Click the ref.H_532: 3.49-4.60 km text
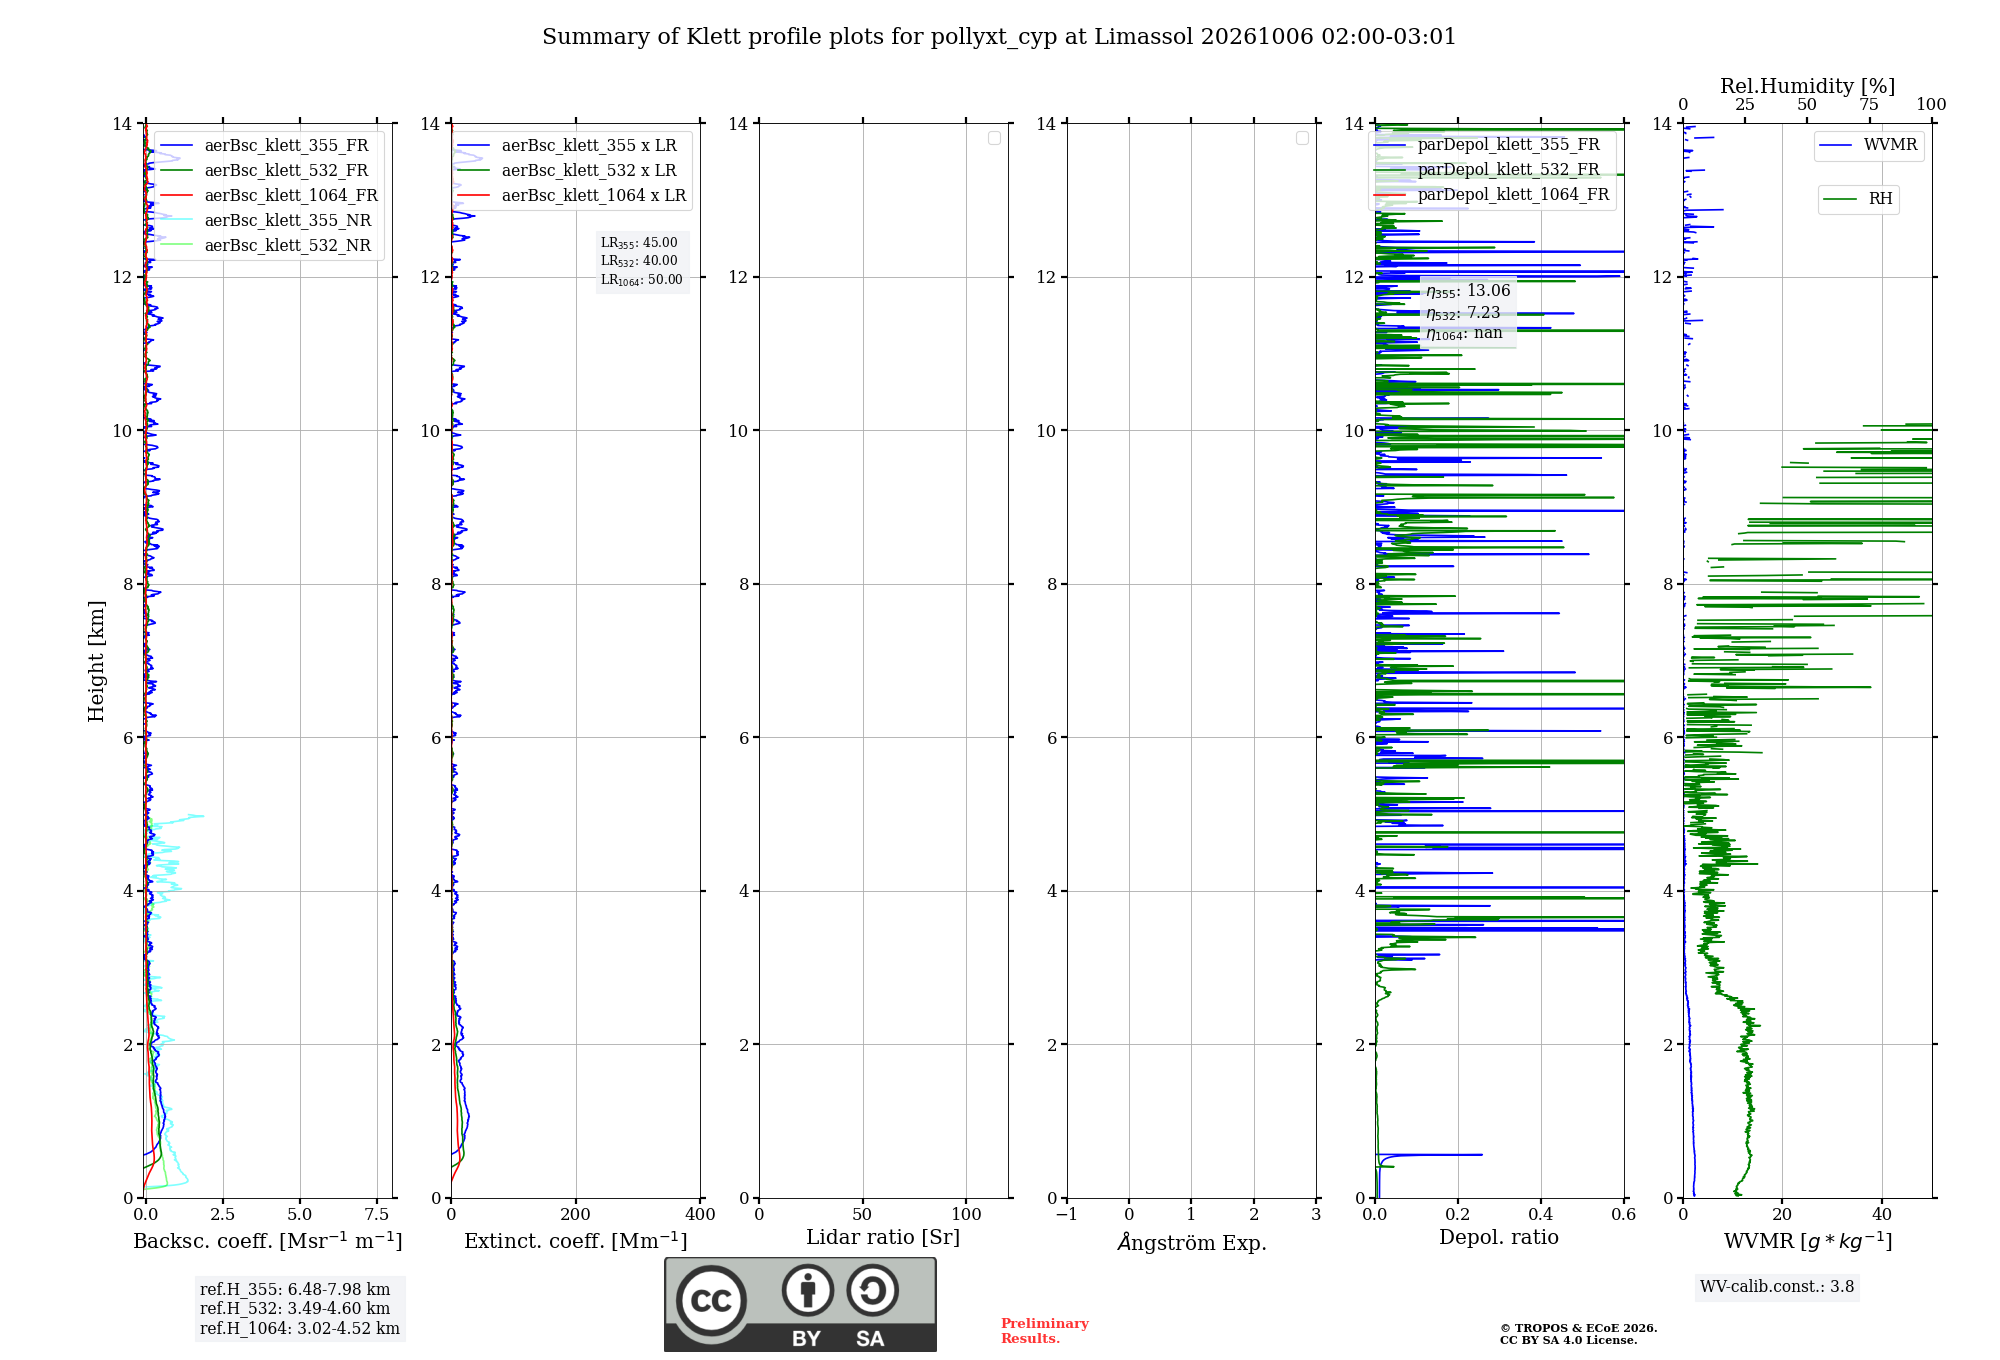 point(295,1309)
